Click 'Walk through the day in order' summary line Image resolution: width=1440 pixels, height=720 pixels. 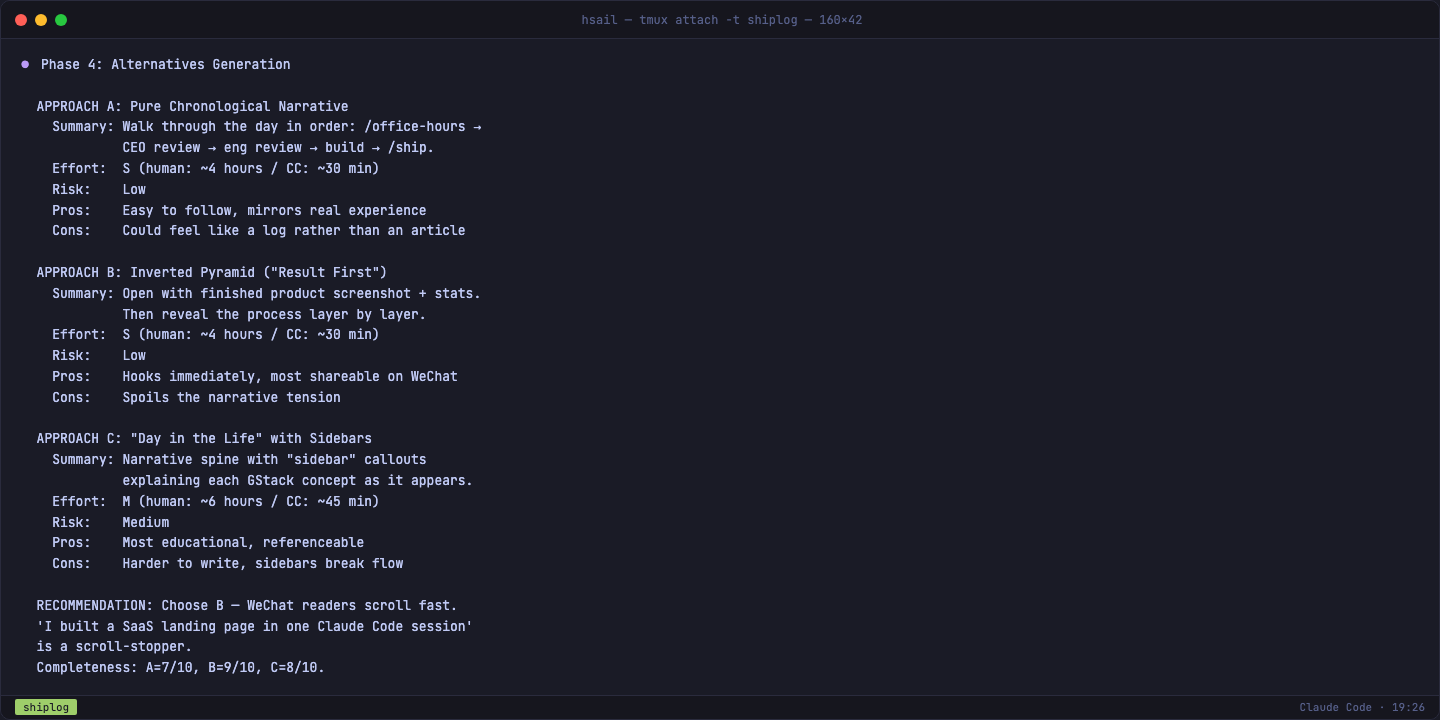pyautogui.click(x=302, y=127)
